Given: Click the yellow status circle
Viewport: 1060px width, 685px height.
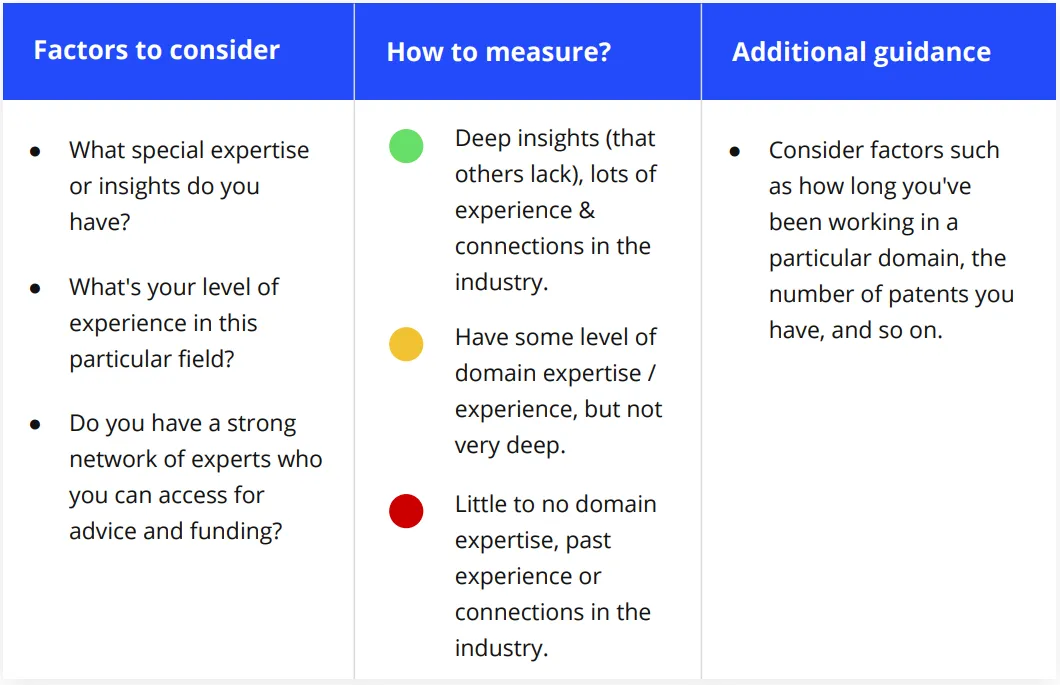Looking at the screenshot, I should pyautogui.click(x=406, y=344).
